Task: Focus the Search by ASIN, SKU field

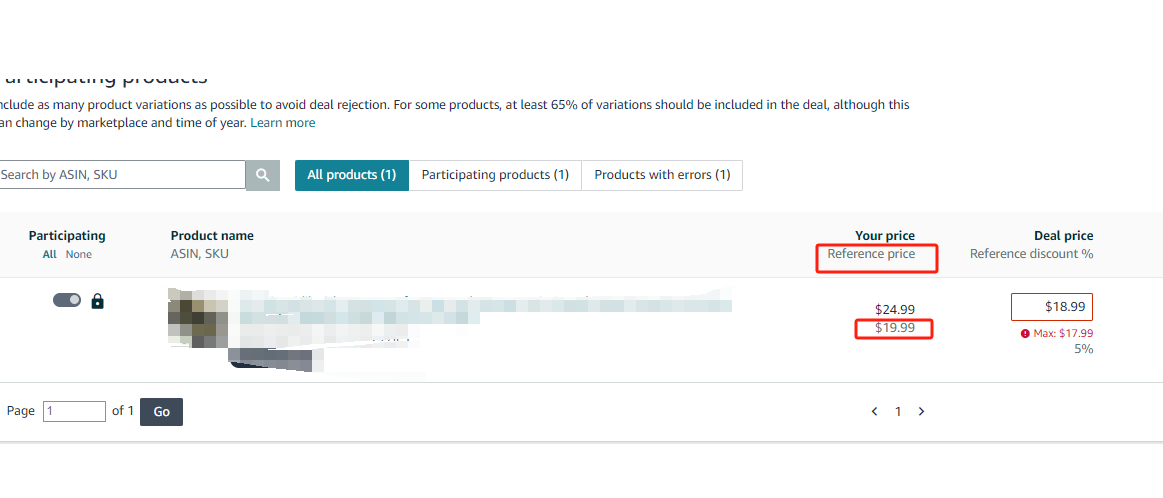Action: 122,174
